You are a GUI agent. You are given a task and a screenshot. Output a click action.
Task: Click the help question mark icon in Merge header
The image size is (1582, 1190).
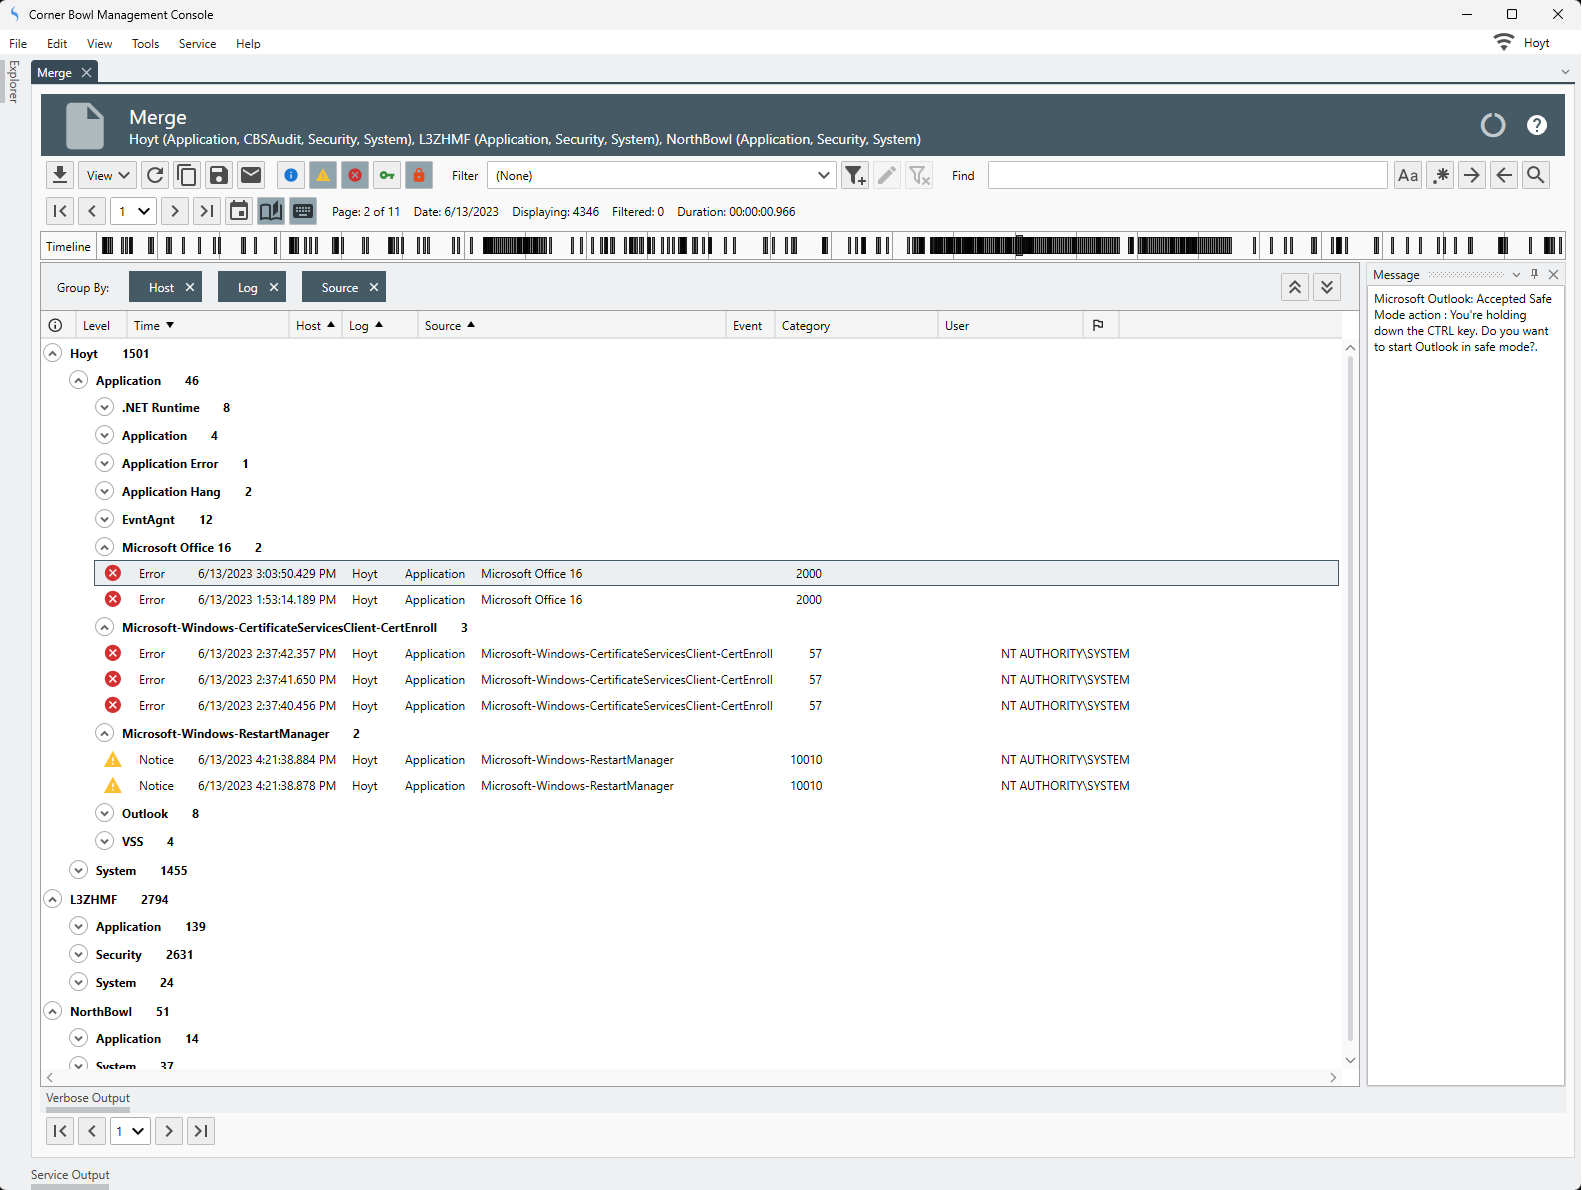1536,125
